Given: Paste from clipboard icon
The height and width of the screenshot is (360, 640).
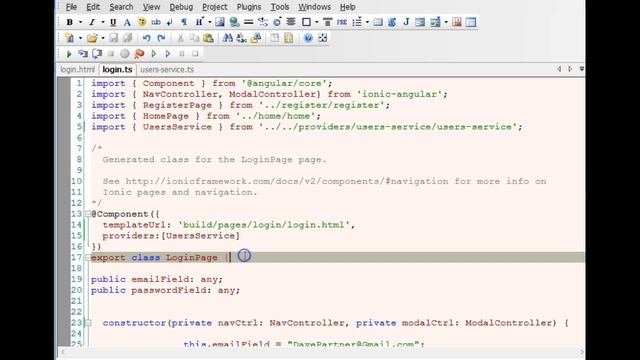Looking at the screenshot, I should (208, 38).
